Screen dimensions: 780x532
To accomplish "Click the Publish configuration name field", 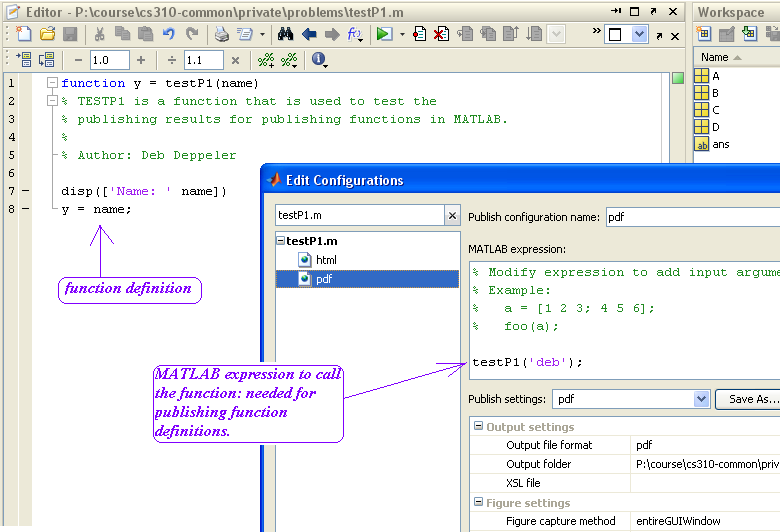I will click(x=692, y=216).
